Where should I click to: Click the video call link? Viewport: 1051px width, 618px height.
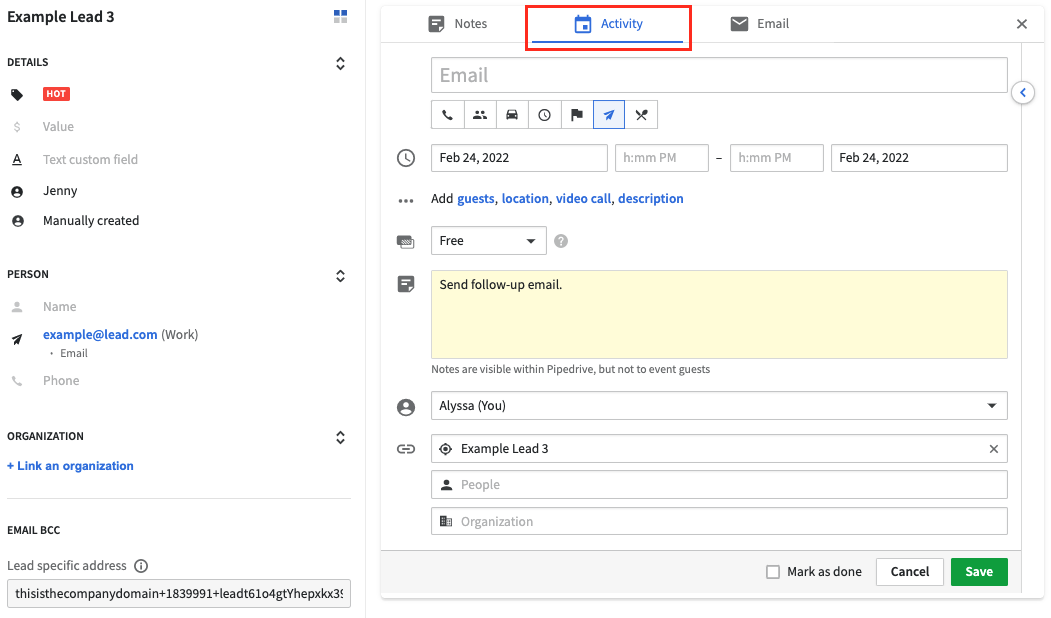tap(583, 198)
